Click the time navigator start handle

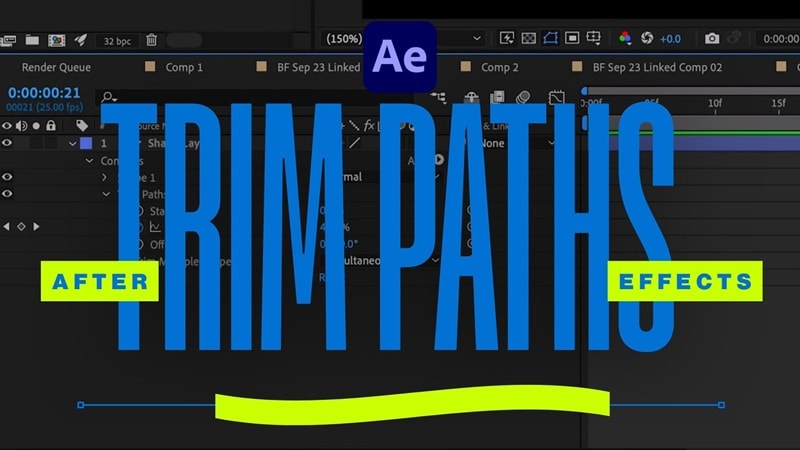click(585, 91)
